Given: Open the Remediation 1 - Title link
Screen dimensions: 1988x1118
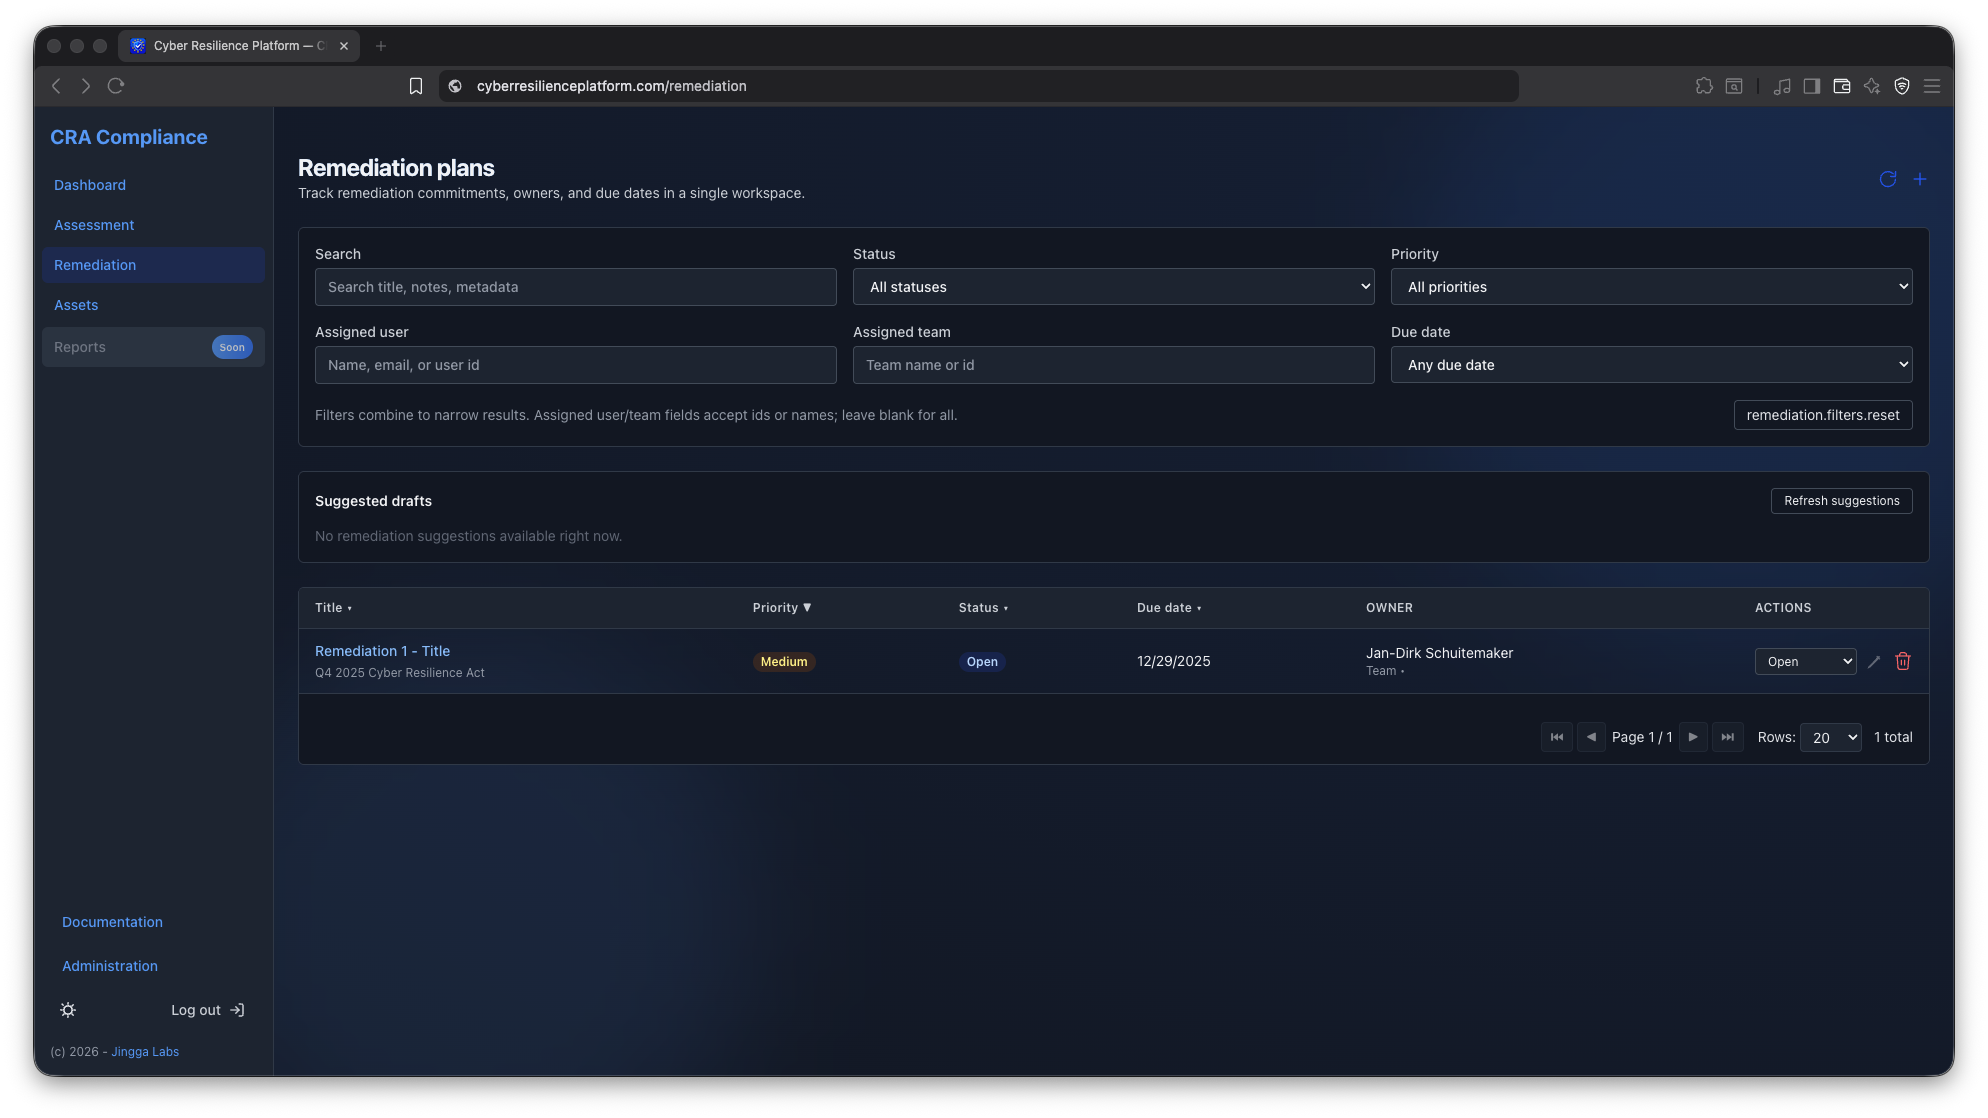Looking at the screenshot, I should [x=382, y=651].
